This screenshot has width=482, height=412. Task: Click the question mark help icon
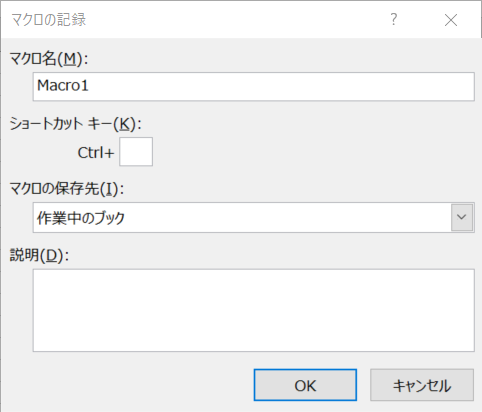(x=394, y=19)
